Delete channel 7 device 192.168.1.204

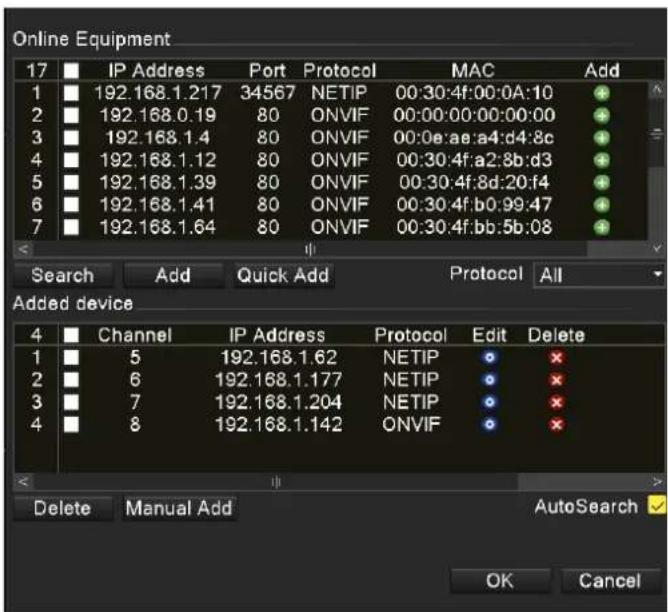[556, 402]
